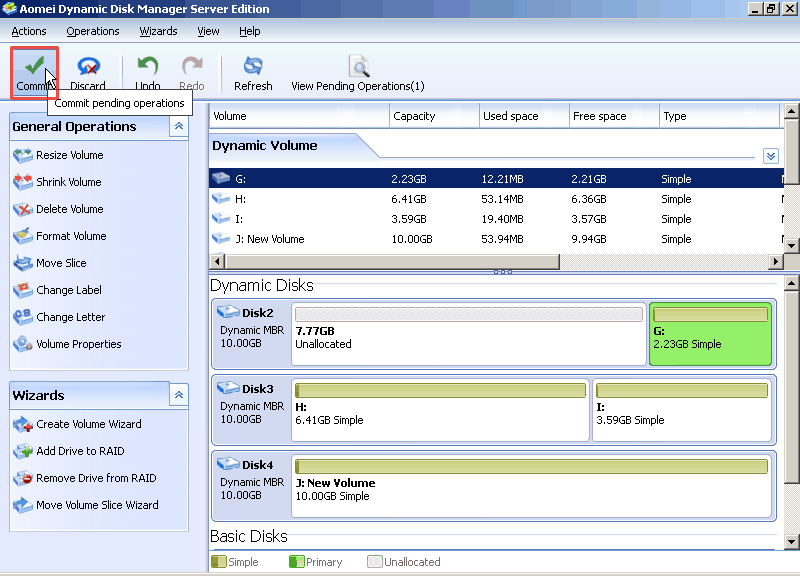Click the Commit checkmark toolbar icon
This screenshot has width=800, height=576.
point(34,67)
